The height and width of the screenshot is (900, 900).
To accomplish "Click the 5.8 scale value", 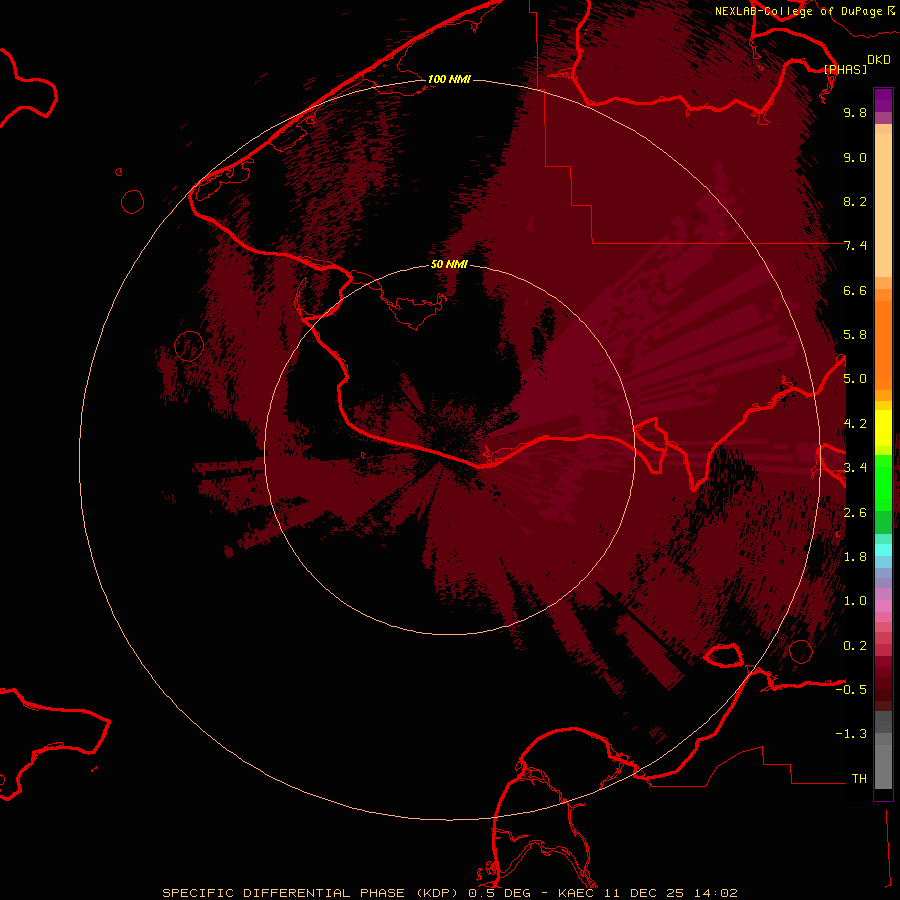I will [x=855, y=335].
